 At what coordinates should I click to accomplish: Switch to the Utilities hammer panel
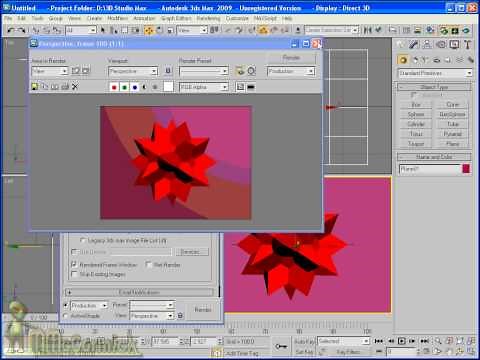[467, 44]
